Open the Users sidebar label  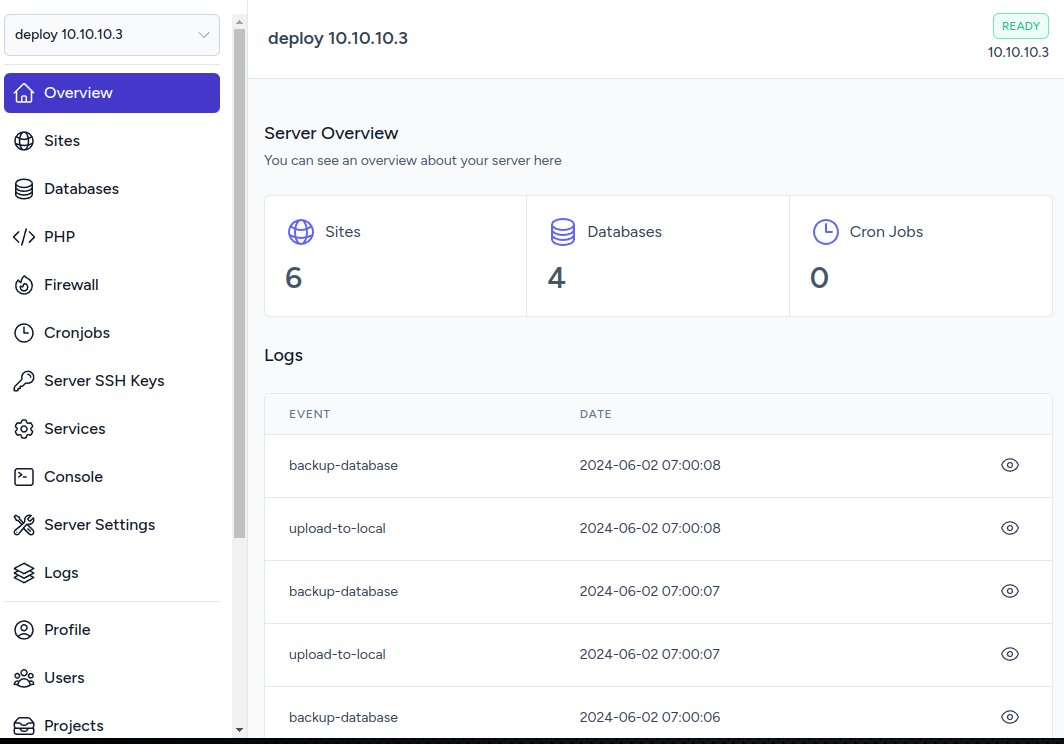point(64,678)
